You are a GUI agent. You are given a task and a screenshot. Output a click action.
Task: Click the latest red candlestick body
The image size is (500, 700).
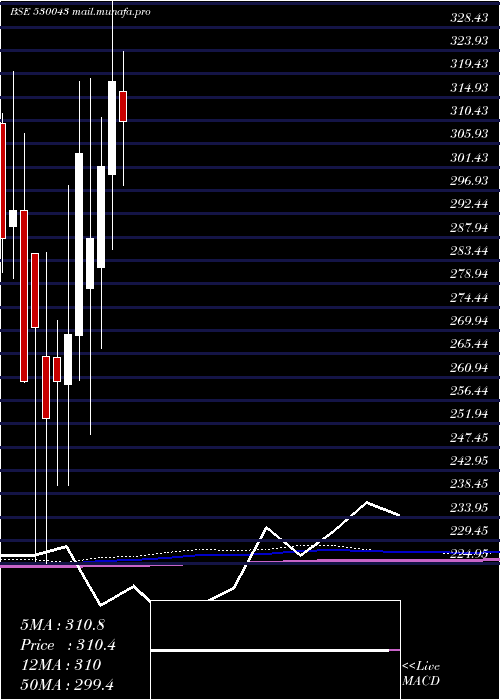(123, 106)
